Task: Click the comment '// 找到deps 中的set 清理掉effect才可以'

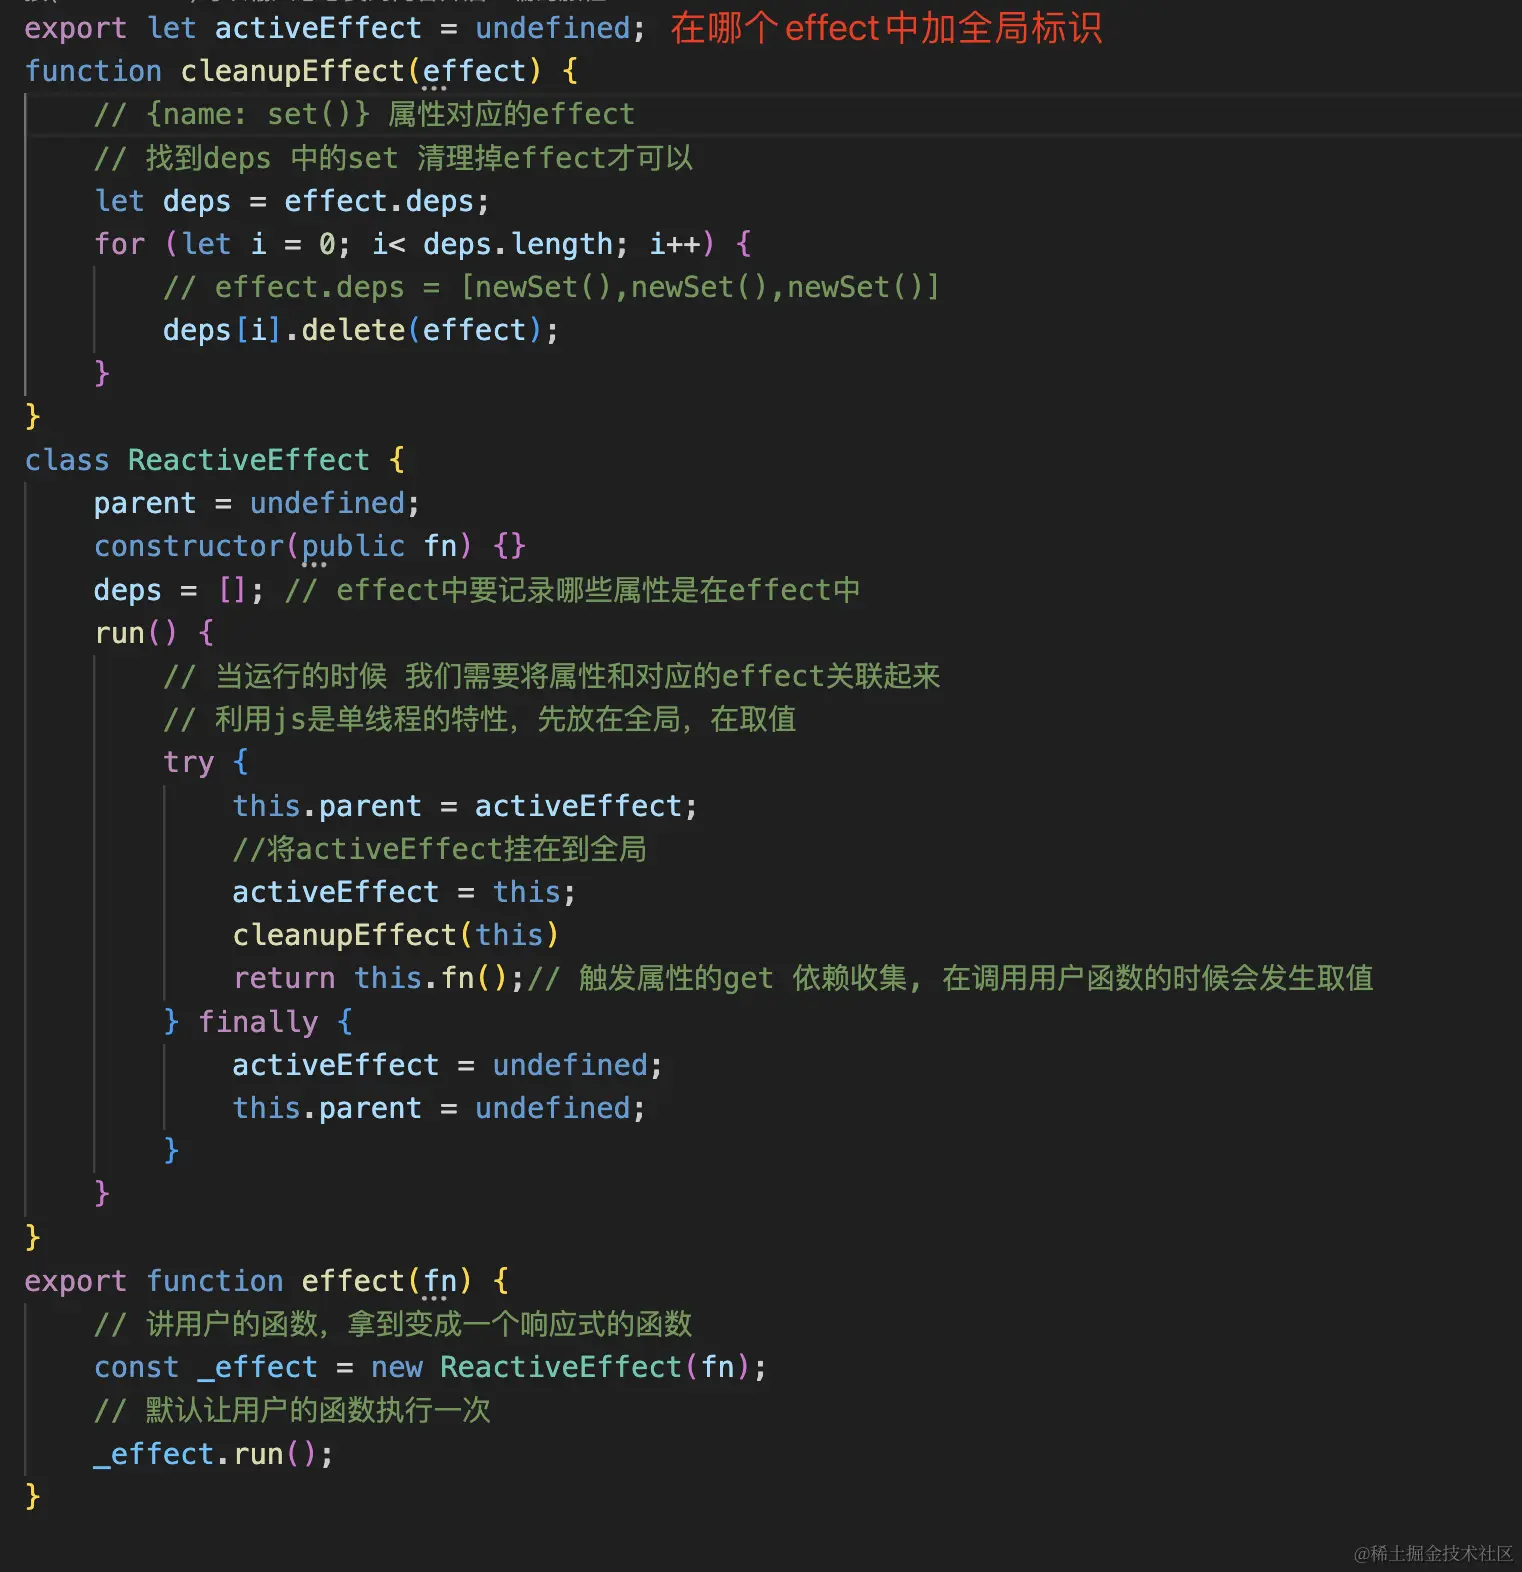Action: point(393,158)
